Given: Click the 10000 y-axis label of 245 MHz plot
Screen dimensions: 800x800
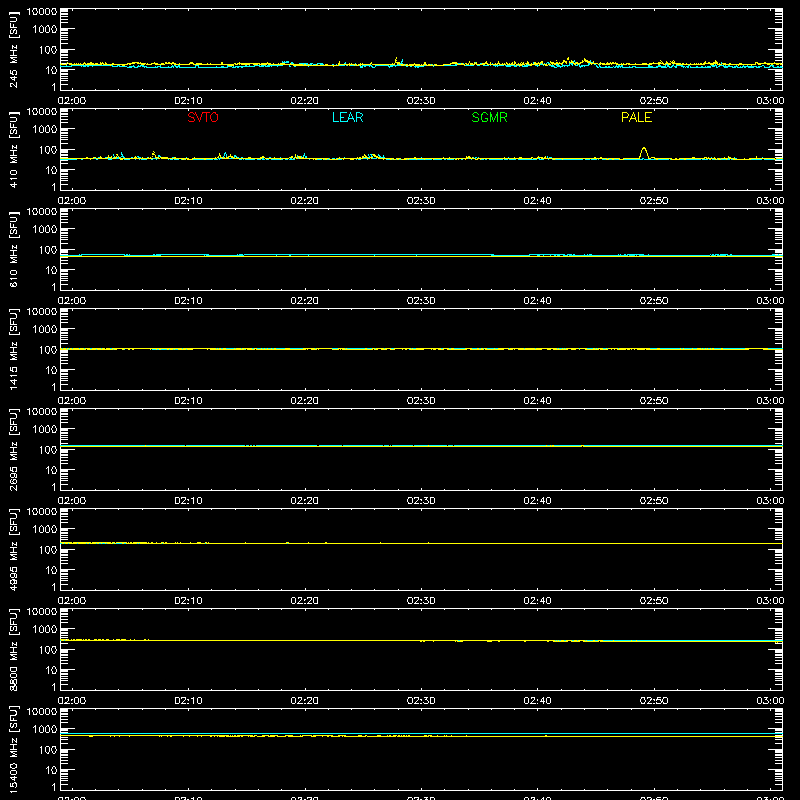Looking at the screenshot, I should 42,12.
